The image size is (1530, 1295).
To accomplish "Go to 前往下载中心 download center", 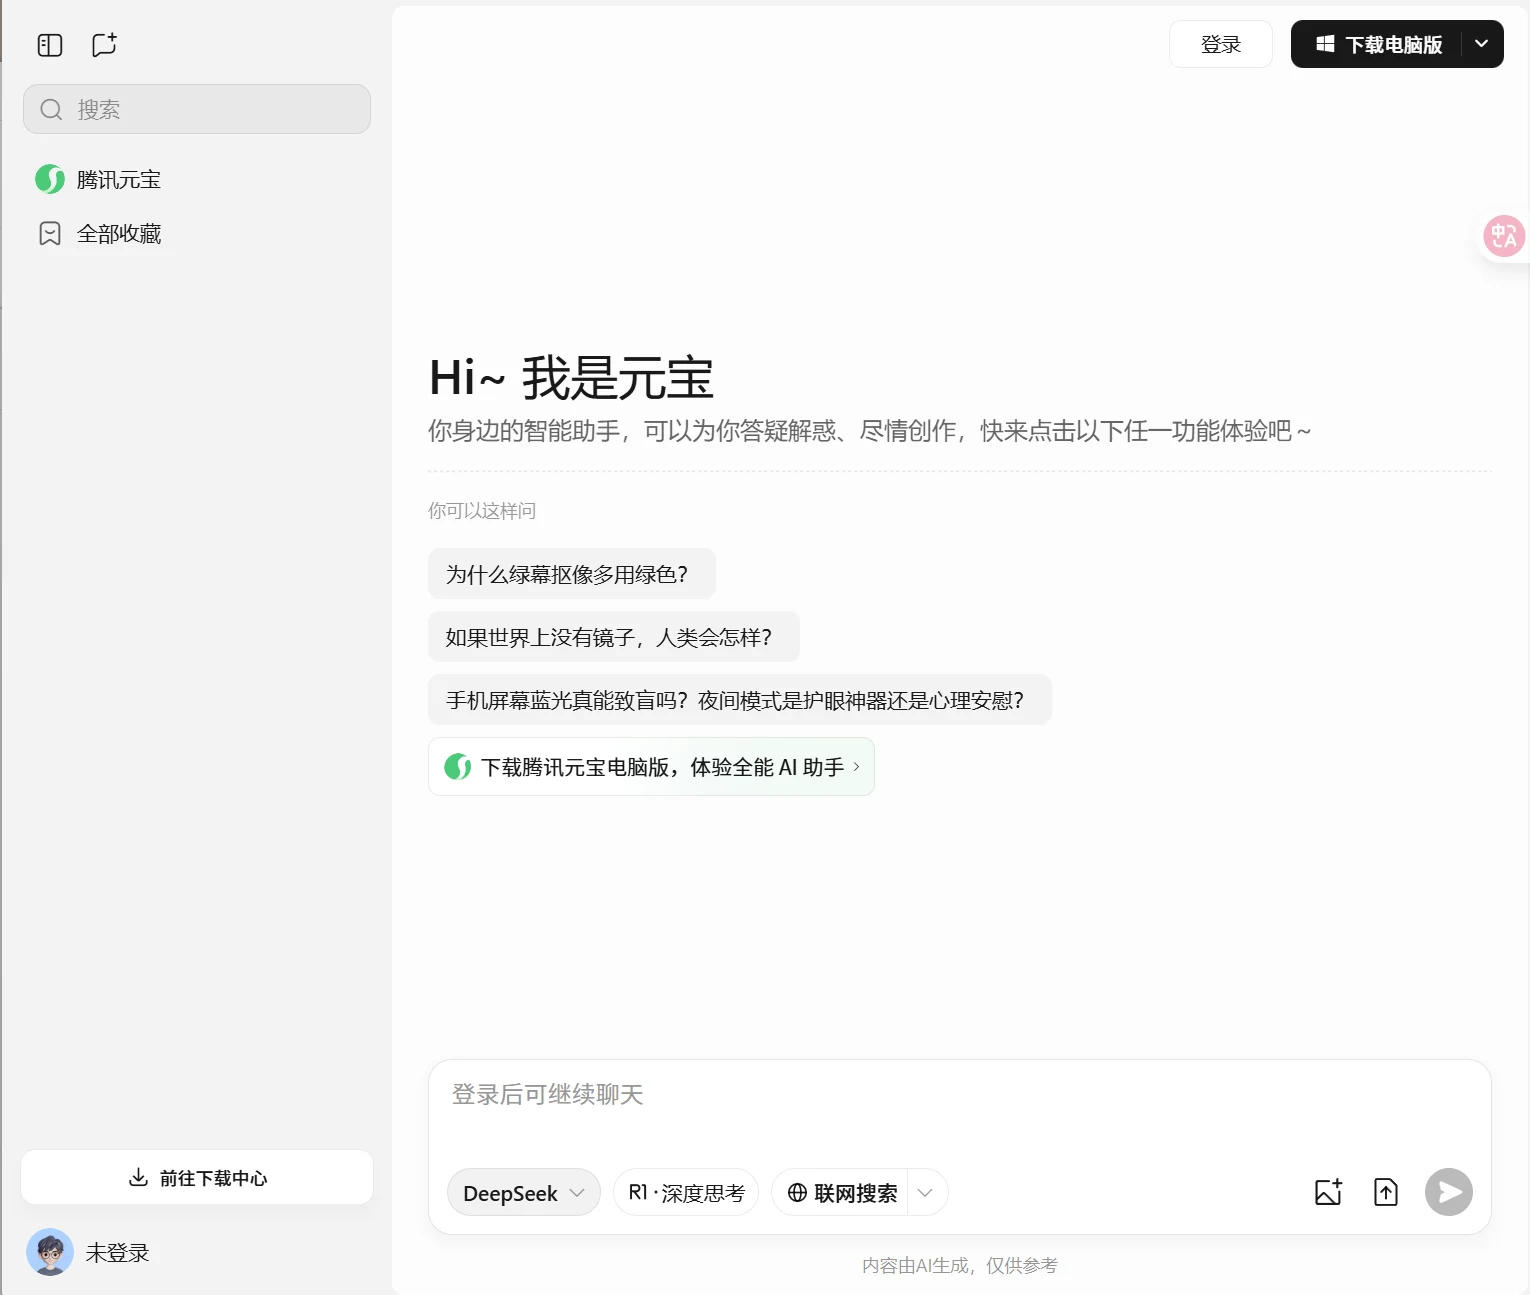I will click(x=197, y=1178).
